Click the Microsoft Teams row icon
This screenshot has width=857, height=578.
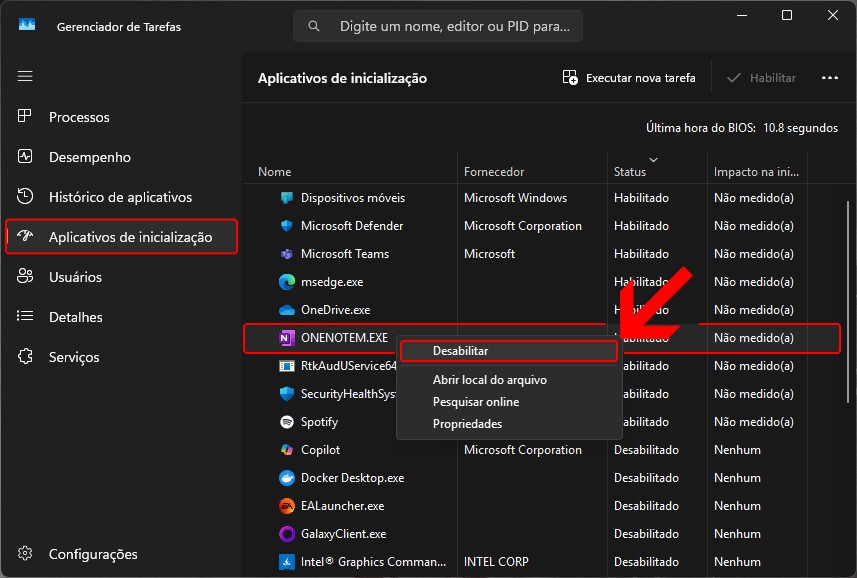[287, 254]
